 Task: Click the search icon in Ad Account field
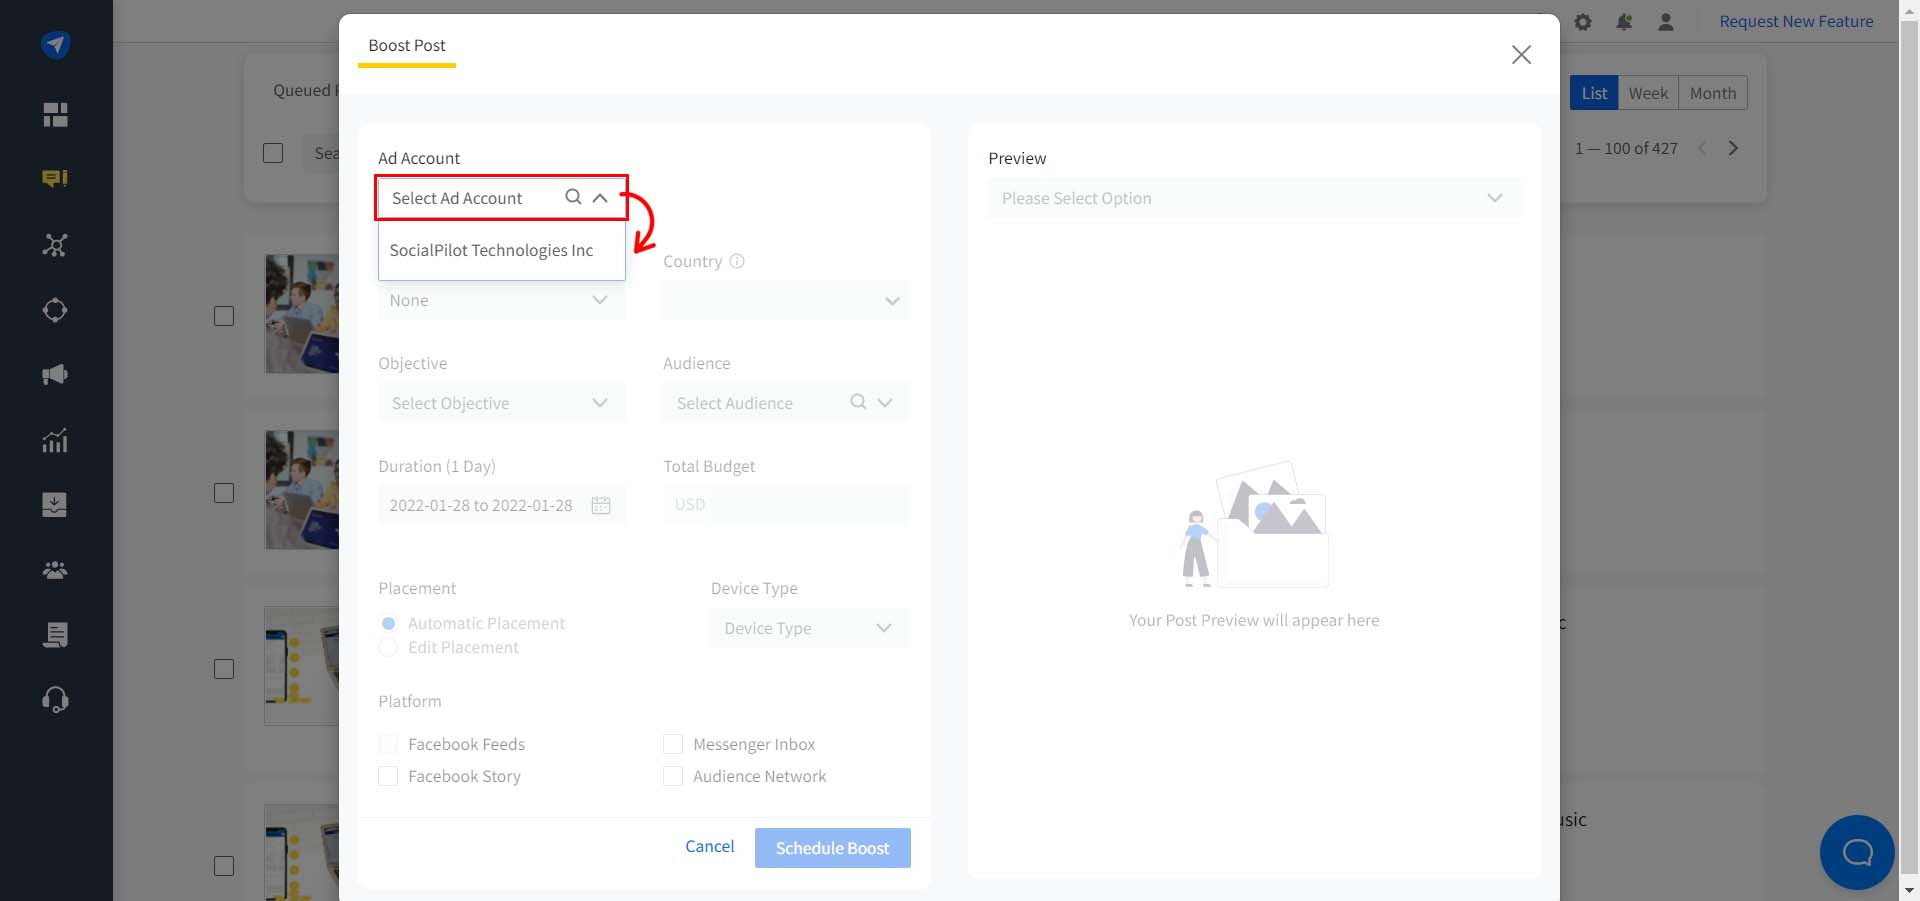click(573, 197)
